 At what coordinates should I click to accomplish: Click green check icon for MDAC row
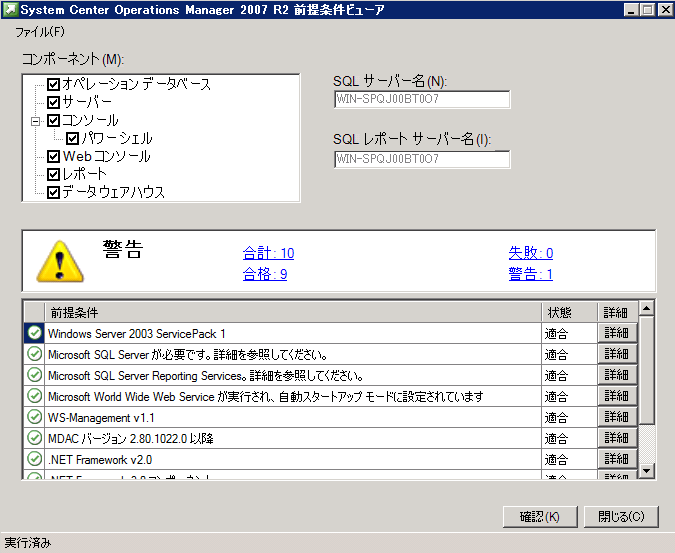(34, 438)
